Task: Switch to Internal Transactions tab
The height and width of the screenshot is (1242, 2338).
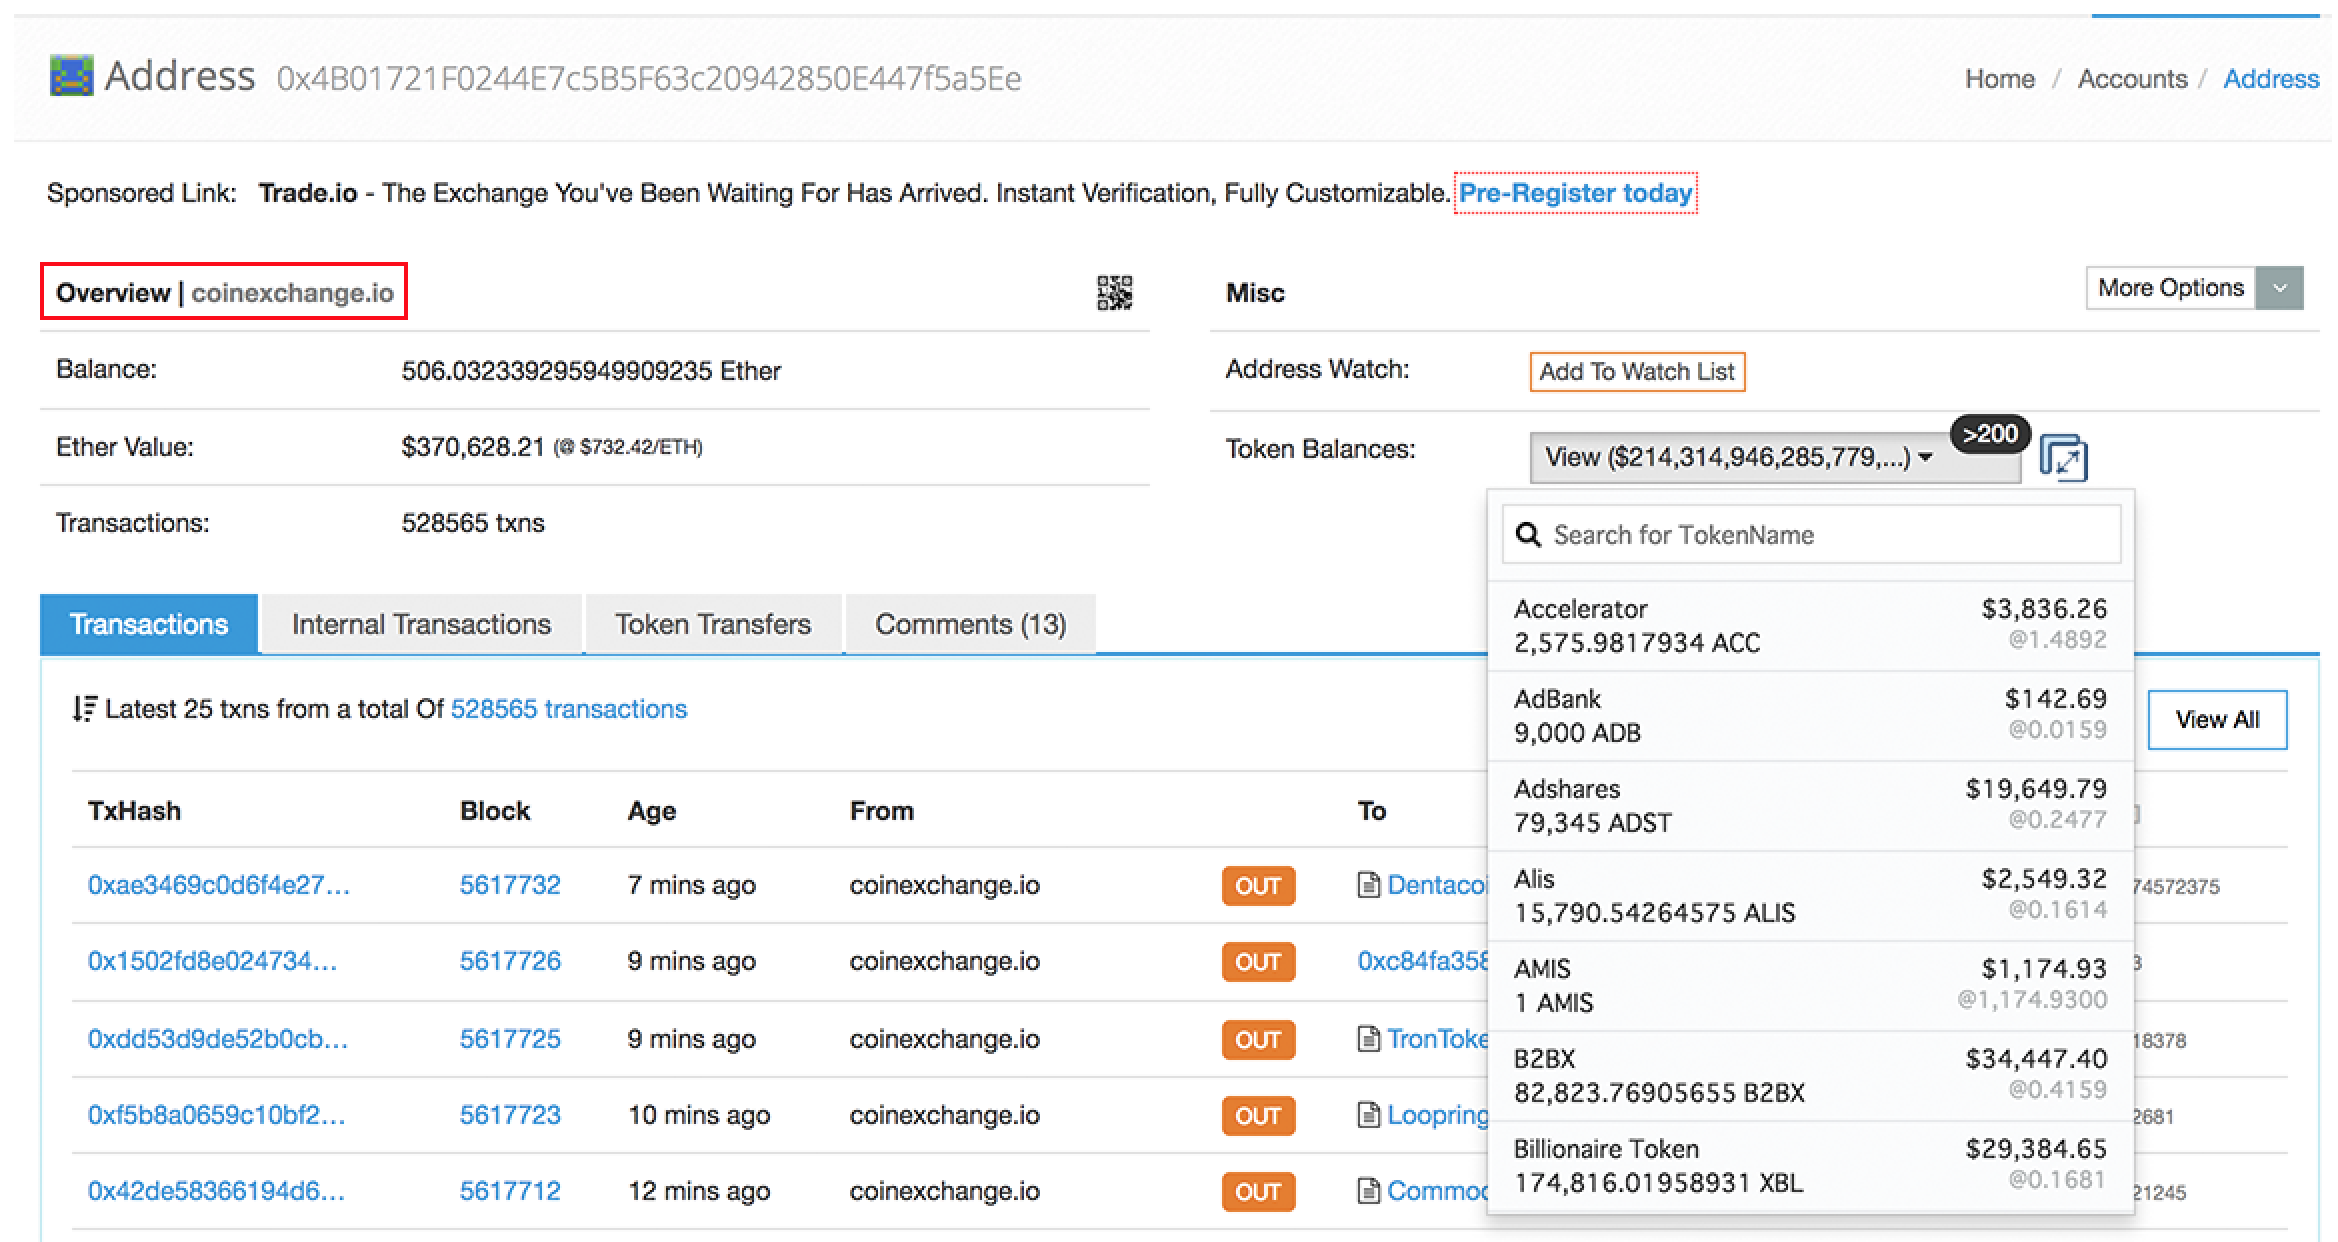Action: 421,625
